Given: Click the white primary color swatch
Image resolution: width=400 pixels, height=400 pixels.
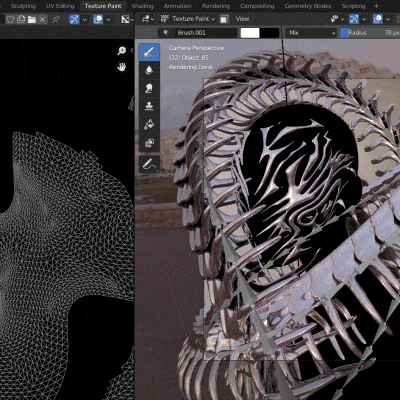Looking at the screenshot, I should 250,33.
